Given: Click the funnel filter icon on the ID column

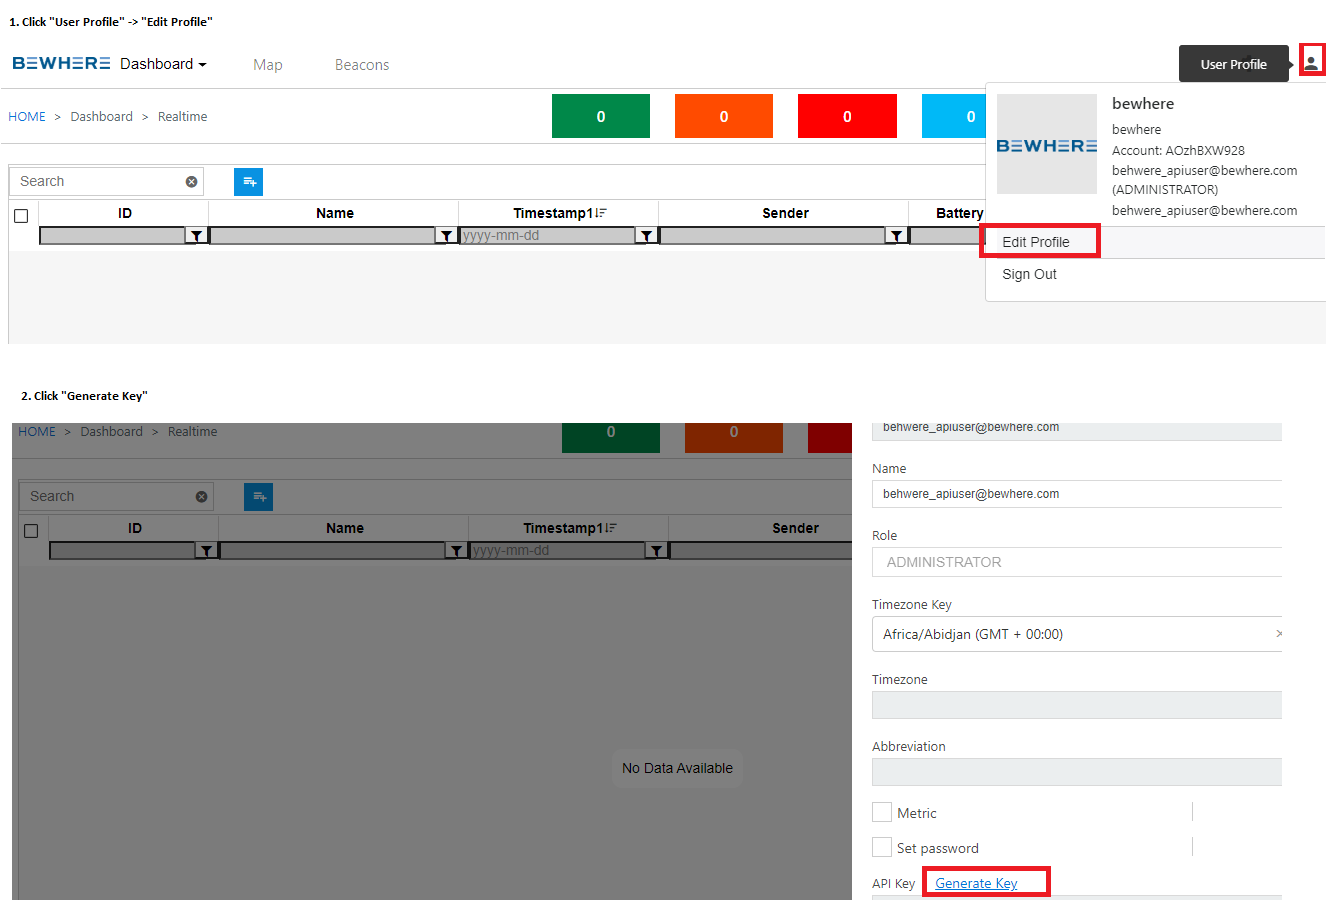Looking at the screenshot, I should tap(196, 235).
